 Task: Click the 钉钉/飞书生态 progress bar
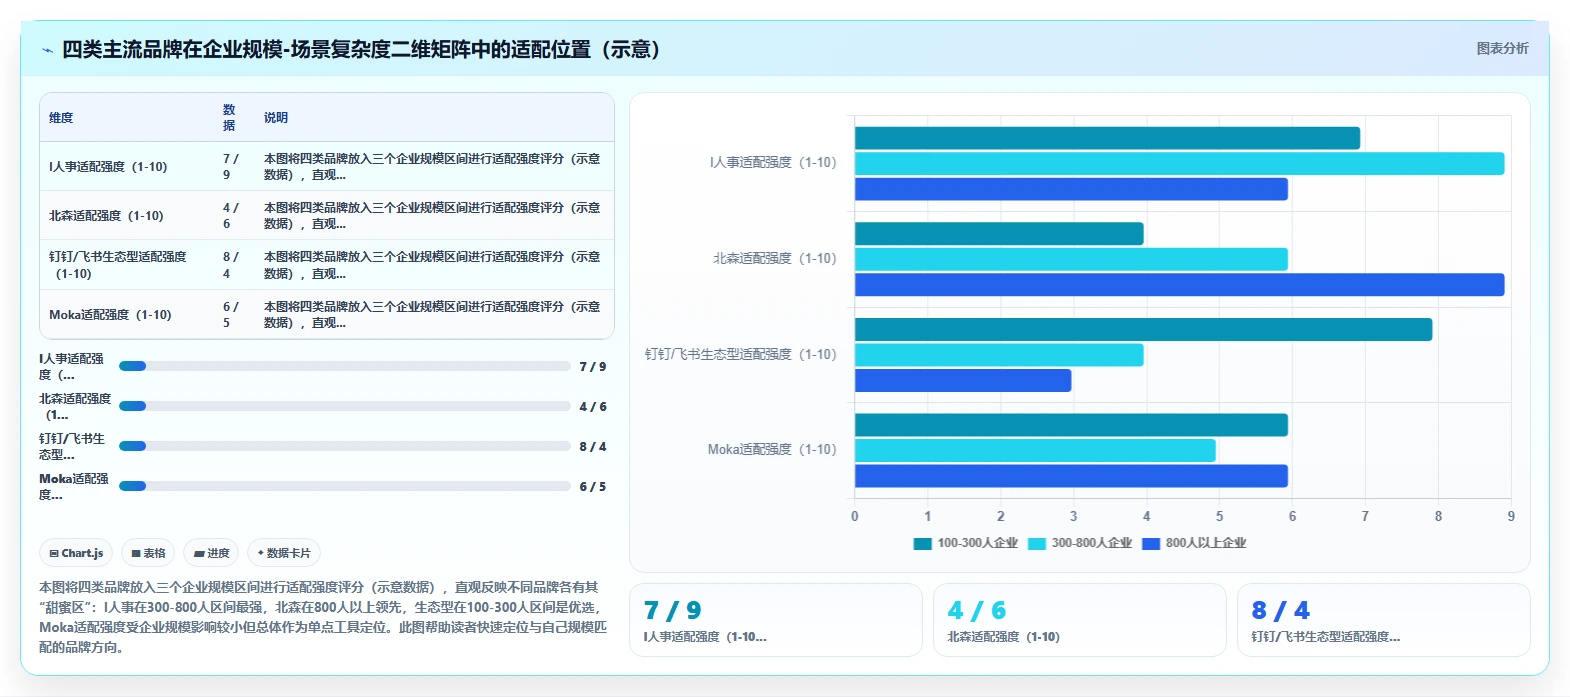345,446
